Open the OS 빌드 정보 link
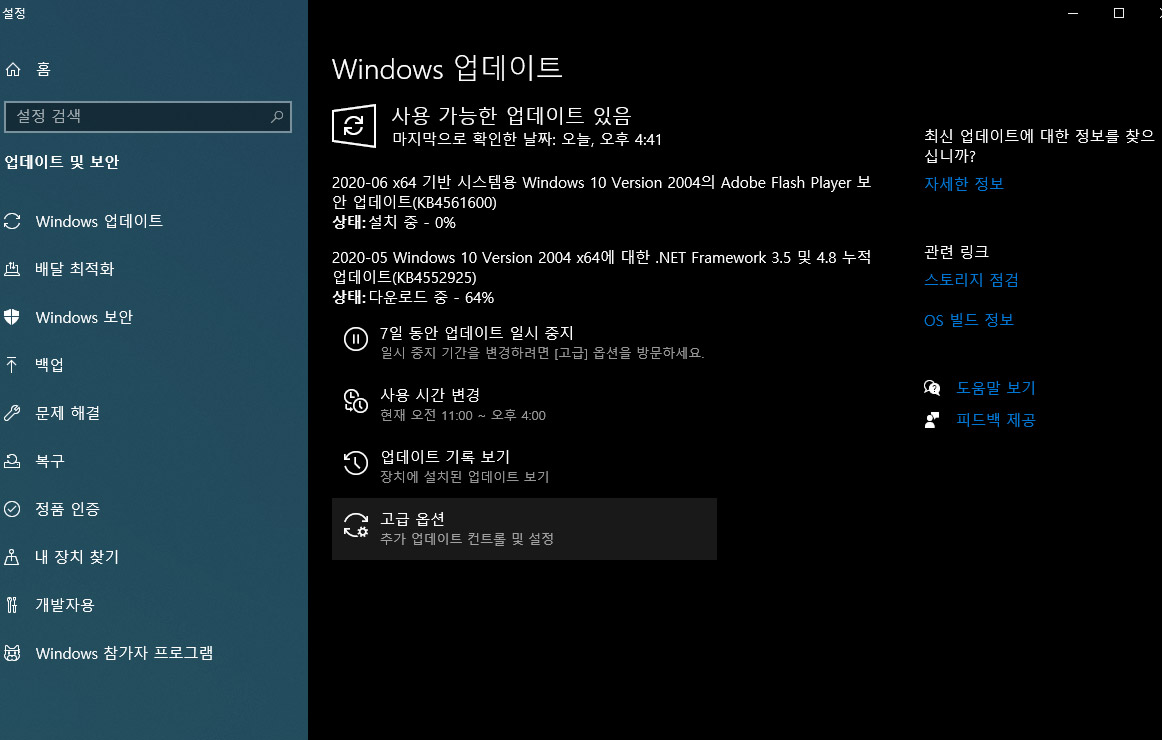Image resolution: width=1162 pixels, height=740 pixels. click(x=969, y=320)
